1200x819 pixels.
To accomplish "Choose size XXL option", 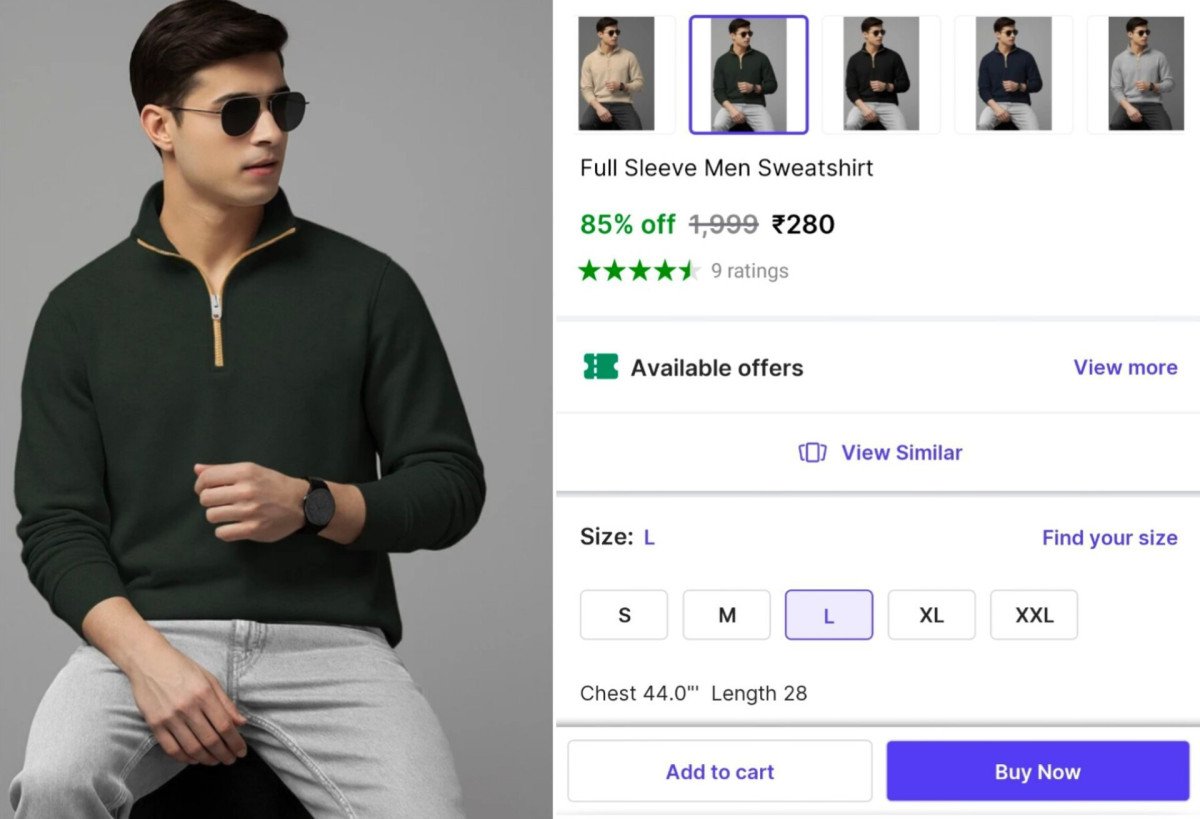I will 1034,615.
